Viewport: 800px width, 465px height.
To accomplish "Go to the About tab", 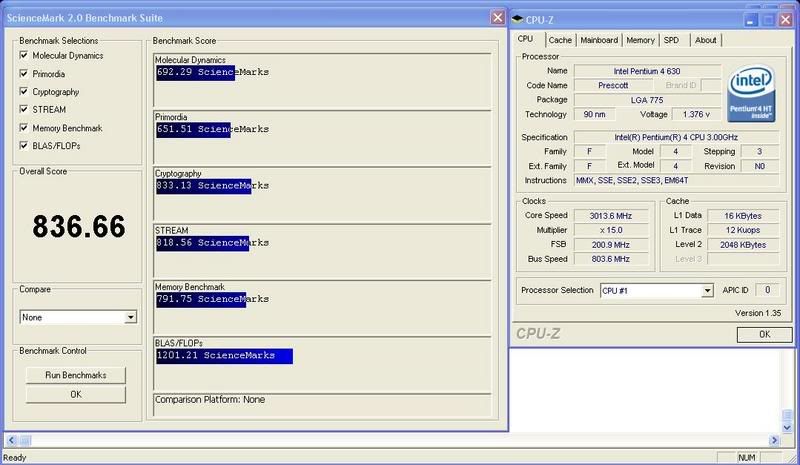I will [x=705, y=40].
